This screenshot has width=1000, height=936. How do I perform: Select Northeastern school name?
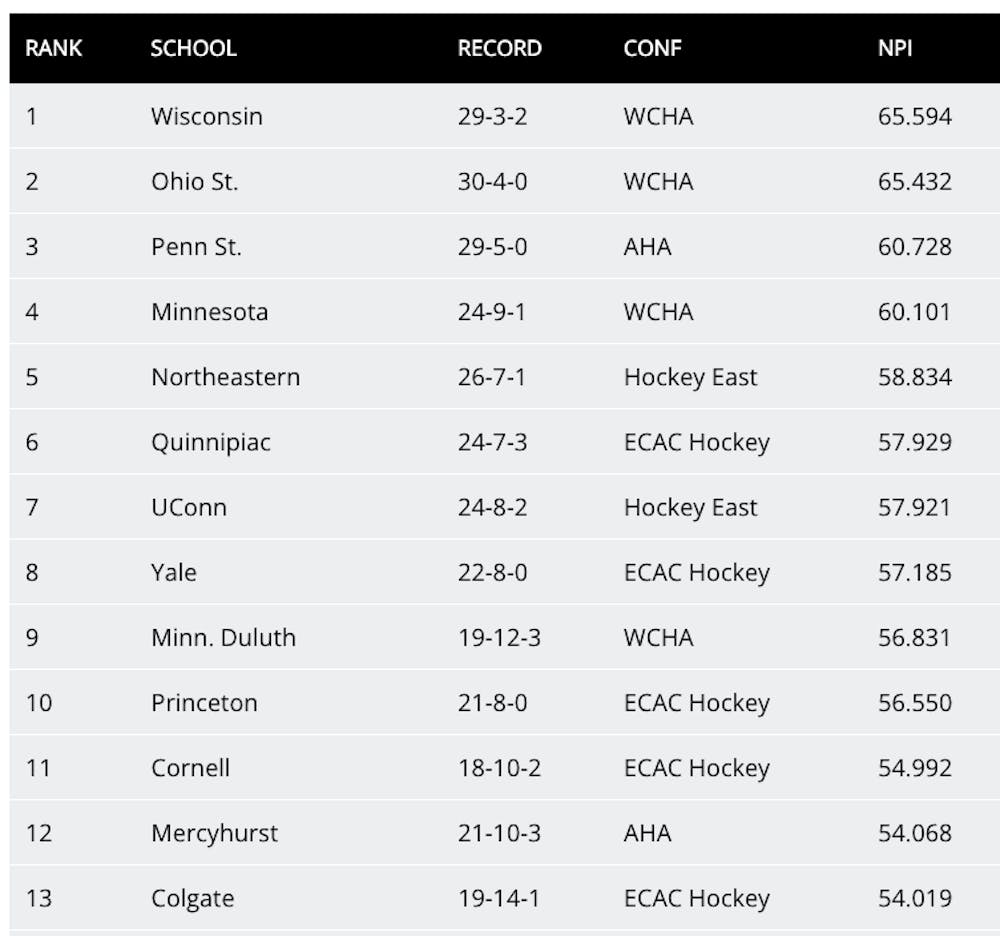(x=225, y=377)
